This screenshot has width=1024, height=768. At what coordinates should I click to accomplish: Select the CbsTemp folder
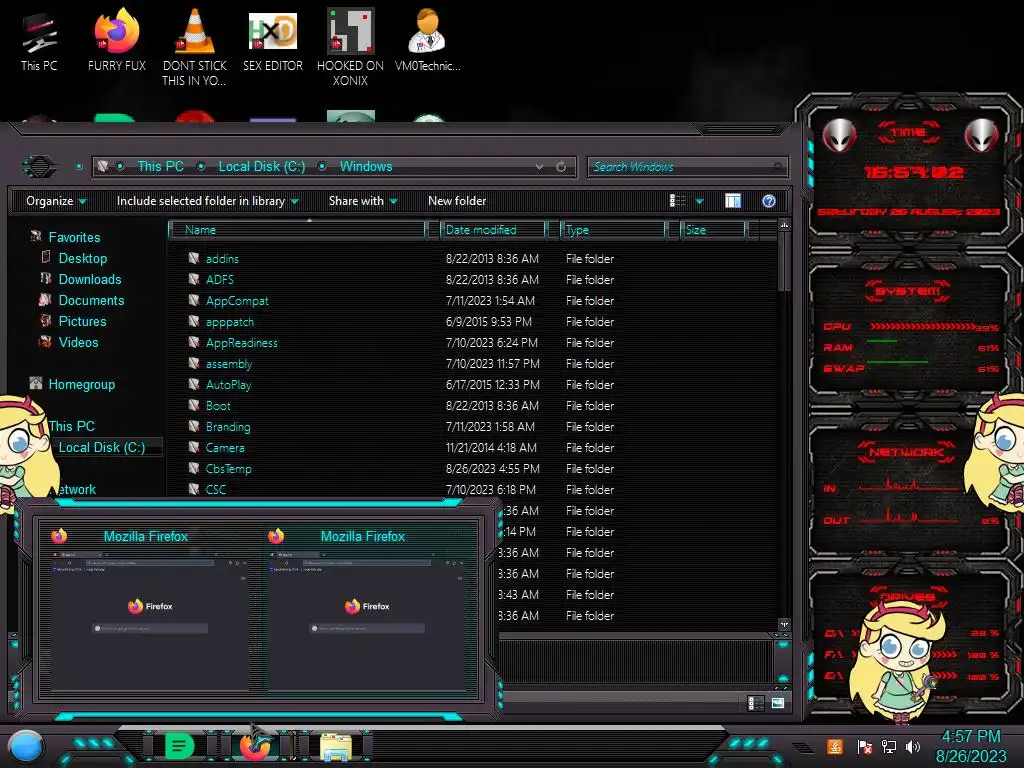[228, 468]
